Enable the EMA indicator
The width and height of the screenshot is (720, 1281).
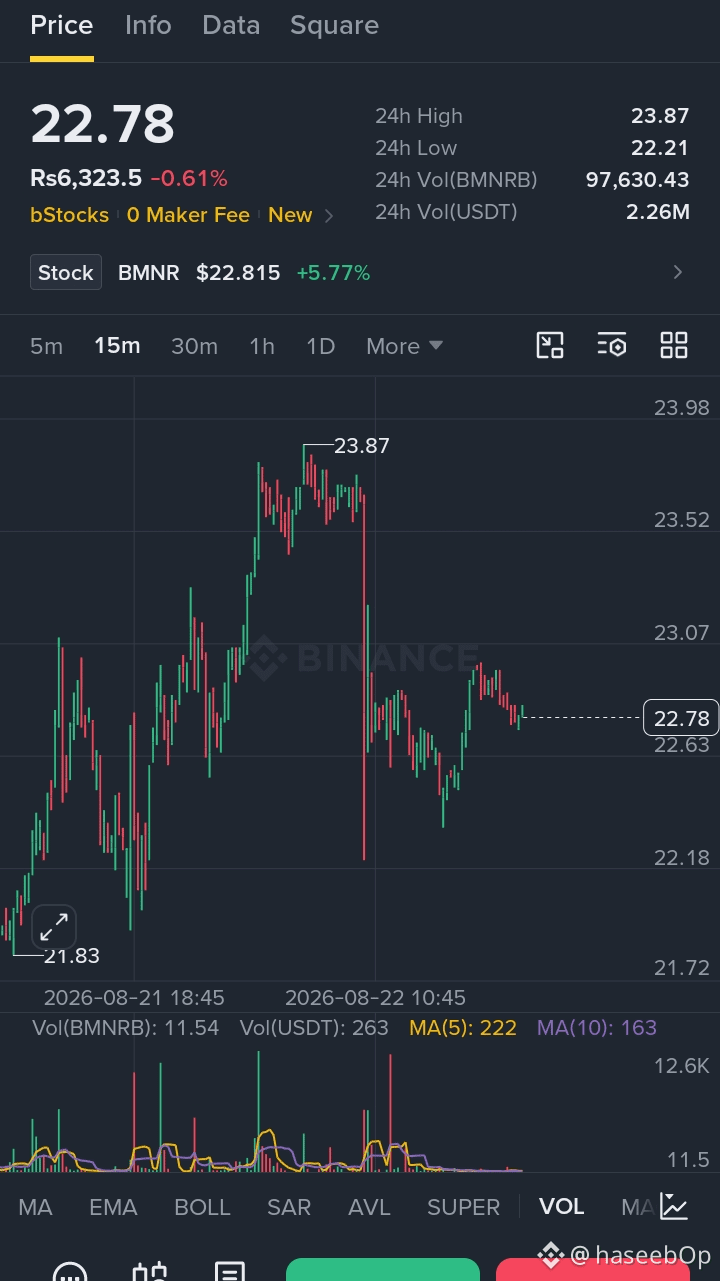click(113, 1207)
